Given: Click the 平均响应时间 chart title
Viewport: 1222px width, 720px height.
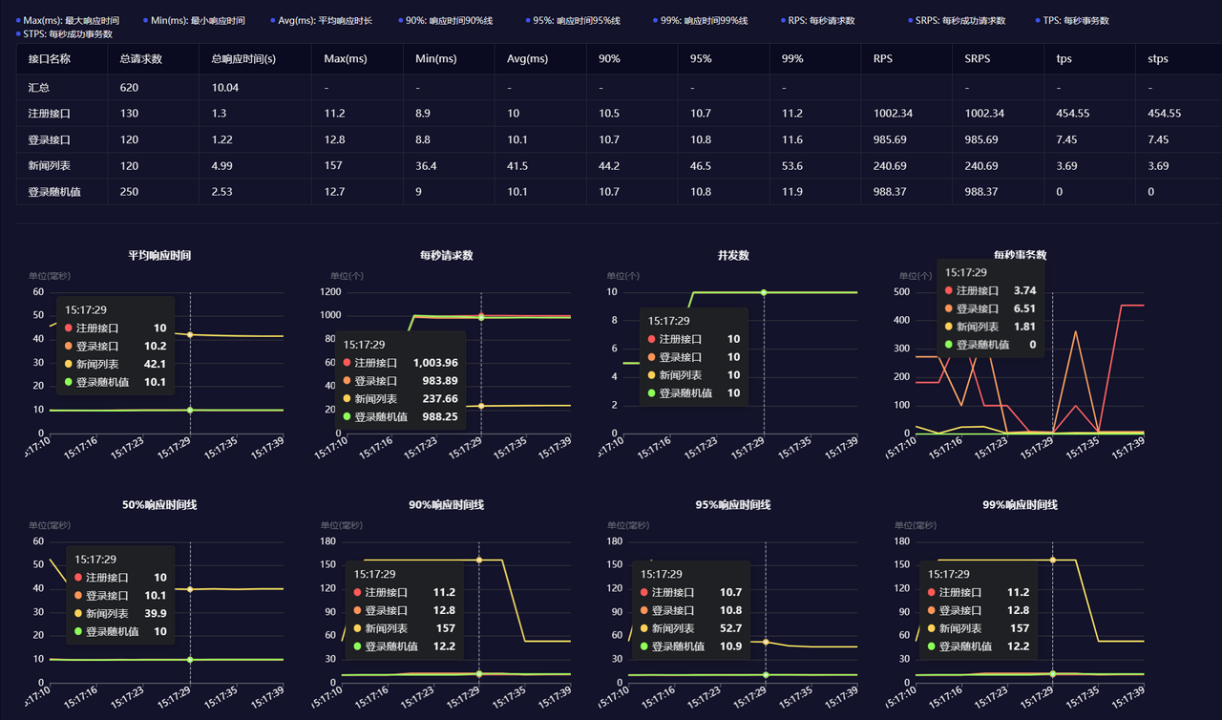Looking at the screenshot, I should coord(159,255).
